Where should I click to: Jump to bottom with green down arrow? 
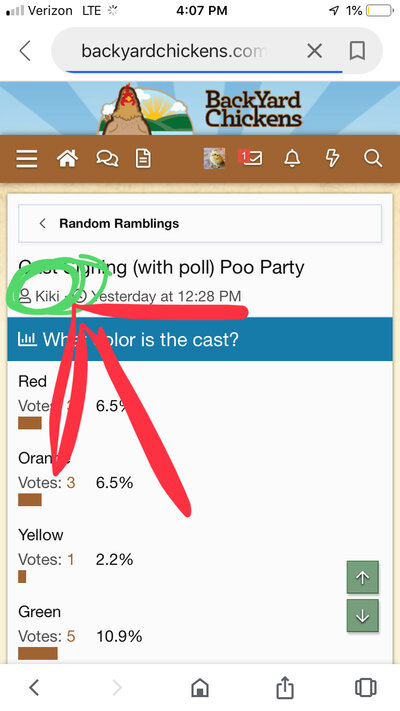(362, 616)
